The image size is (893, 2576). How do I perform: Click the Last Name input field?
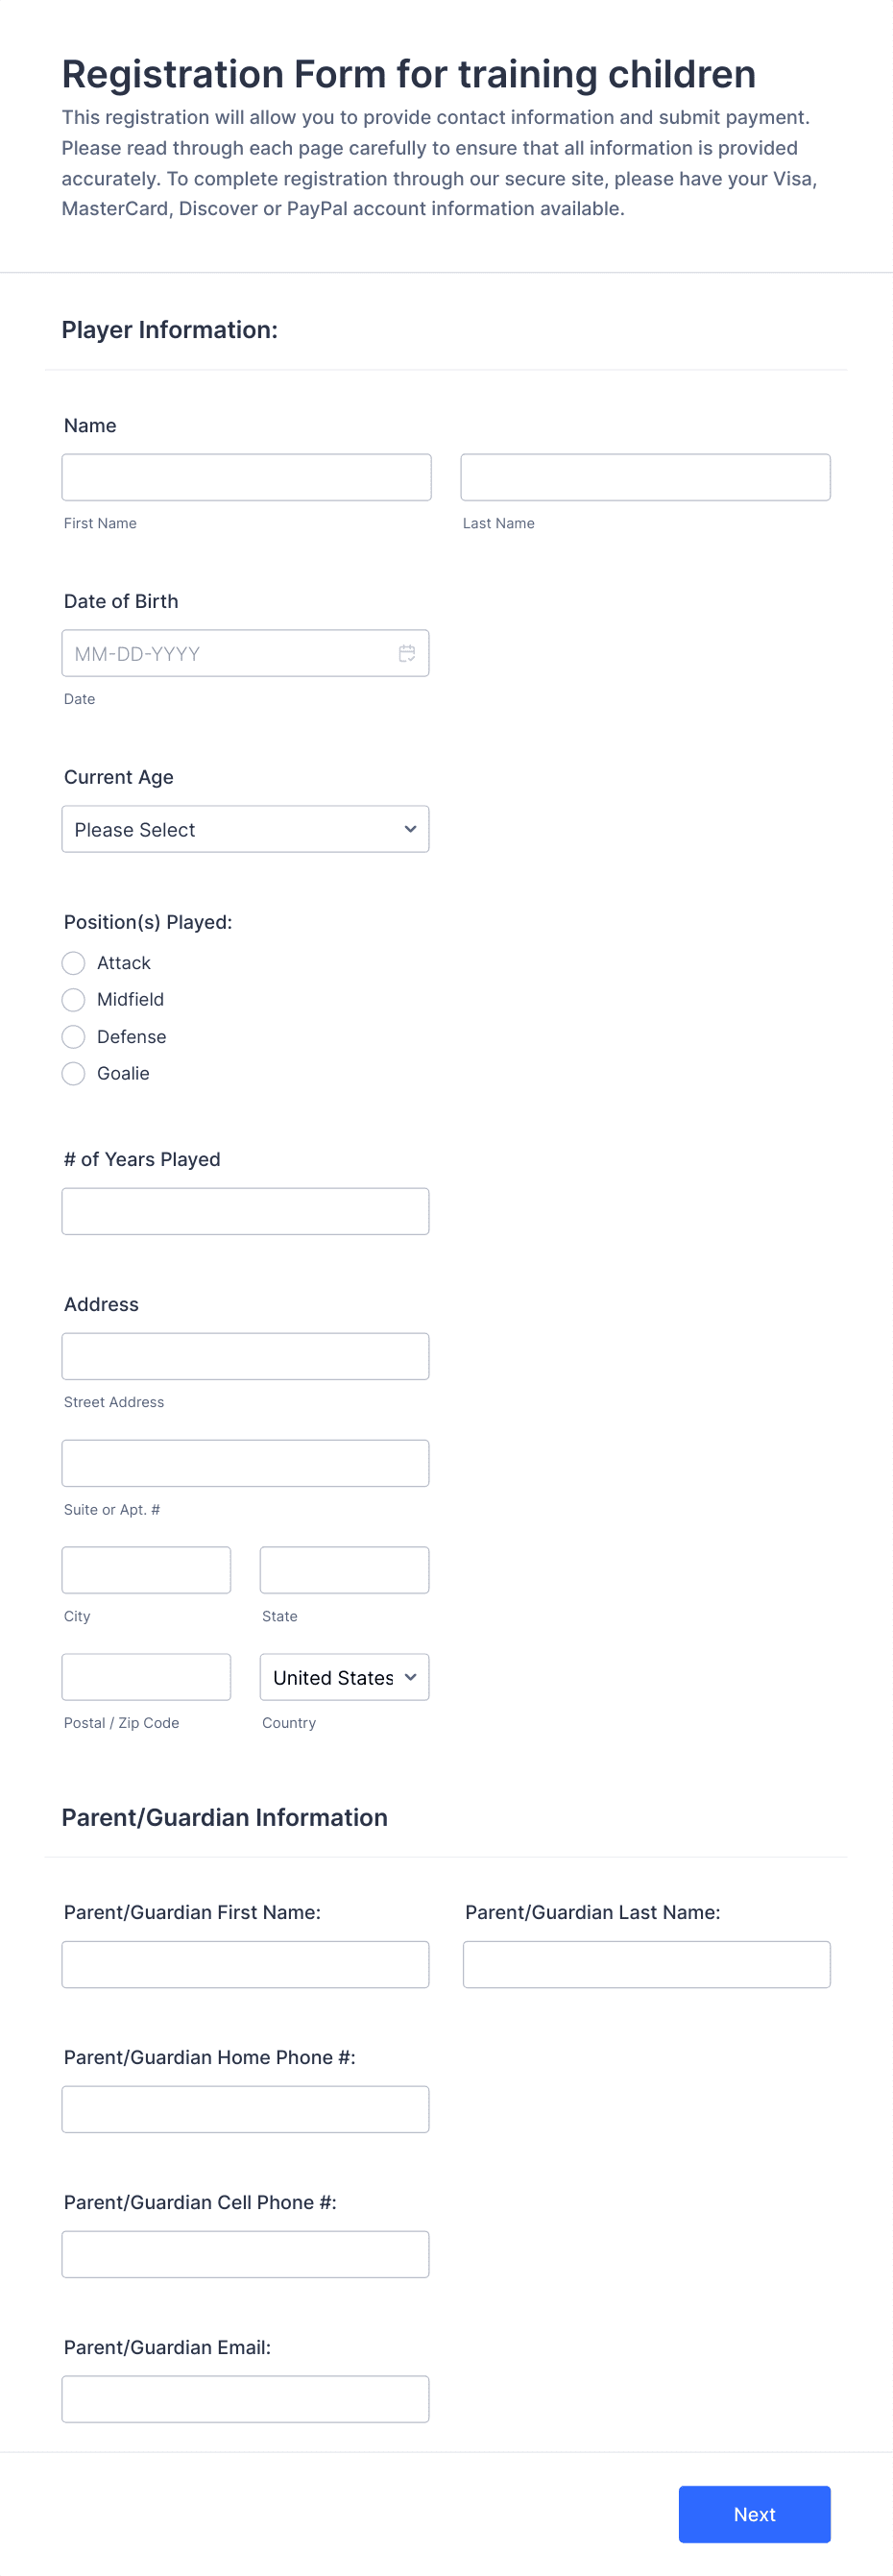(645, 477)
